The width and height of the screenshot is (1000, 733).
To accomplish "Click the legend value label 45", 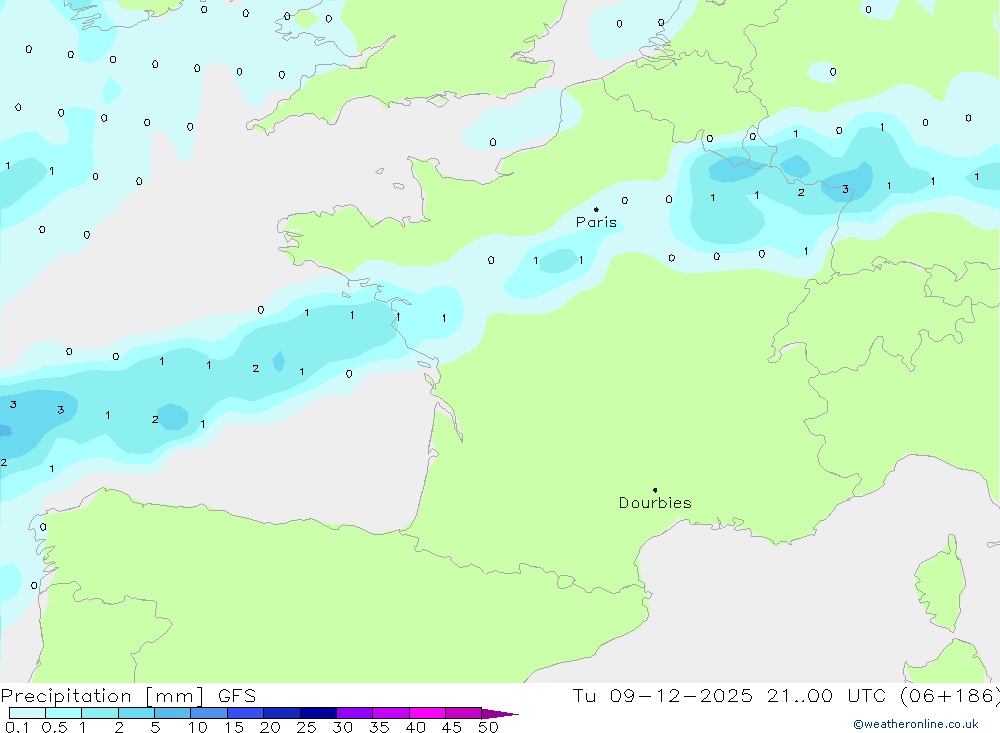I will coord(452,727).
